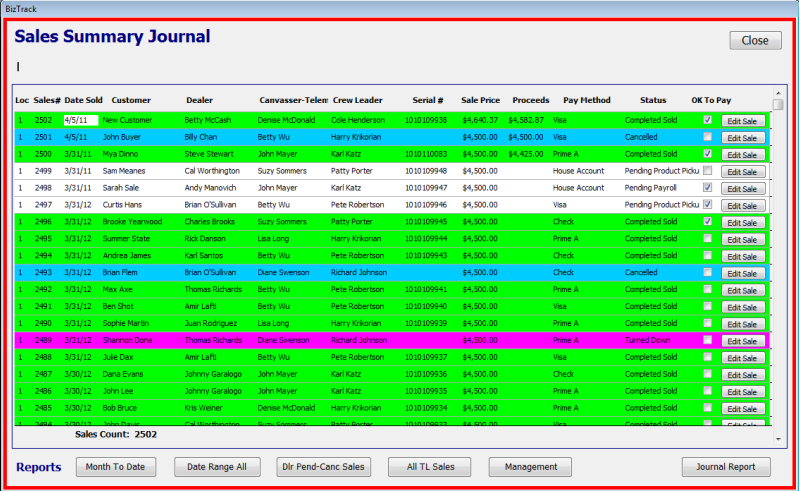
Task: Edit sale 2501 for John Buyer
Action: (743, 138)
